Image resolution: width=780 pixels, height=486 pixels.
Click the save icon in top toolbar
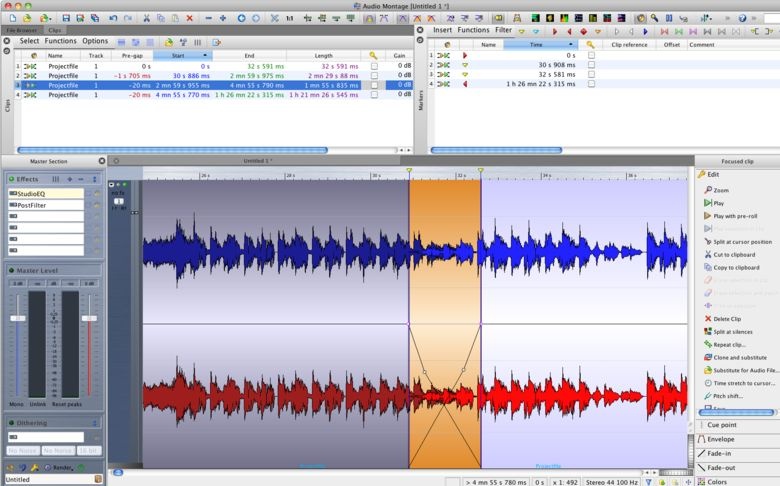[x=66, y=18]
